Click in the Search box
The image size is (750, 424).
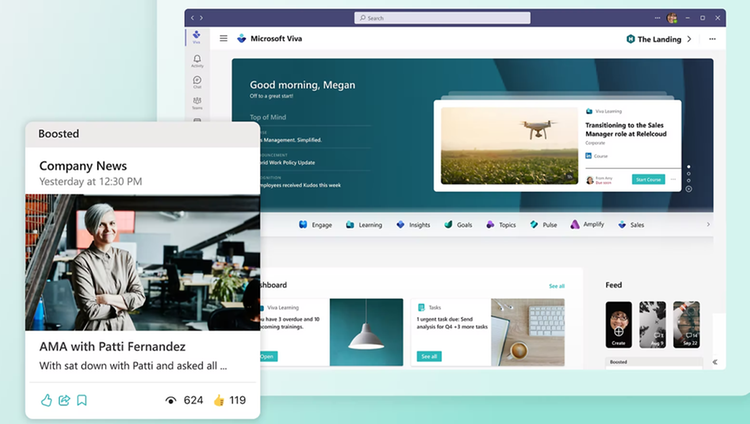(x=442, y=18)
